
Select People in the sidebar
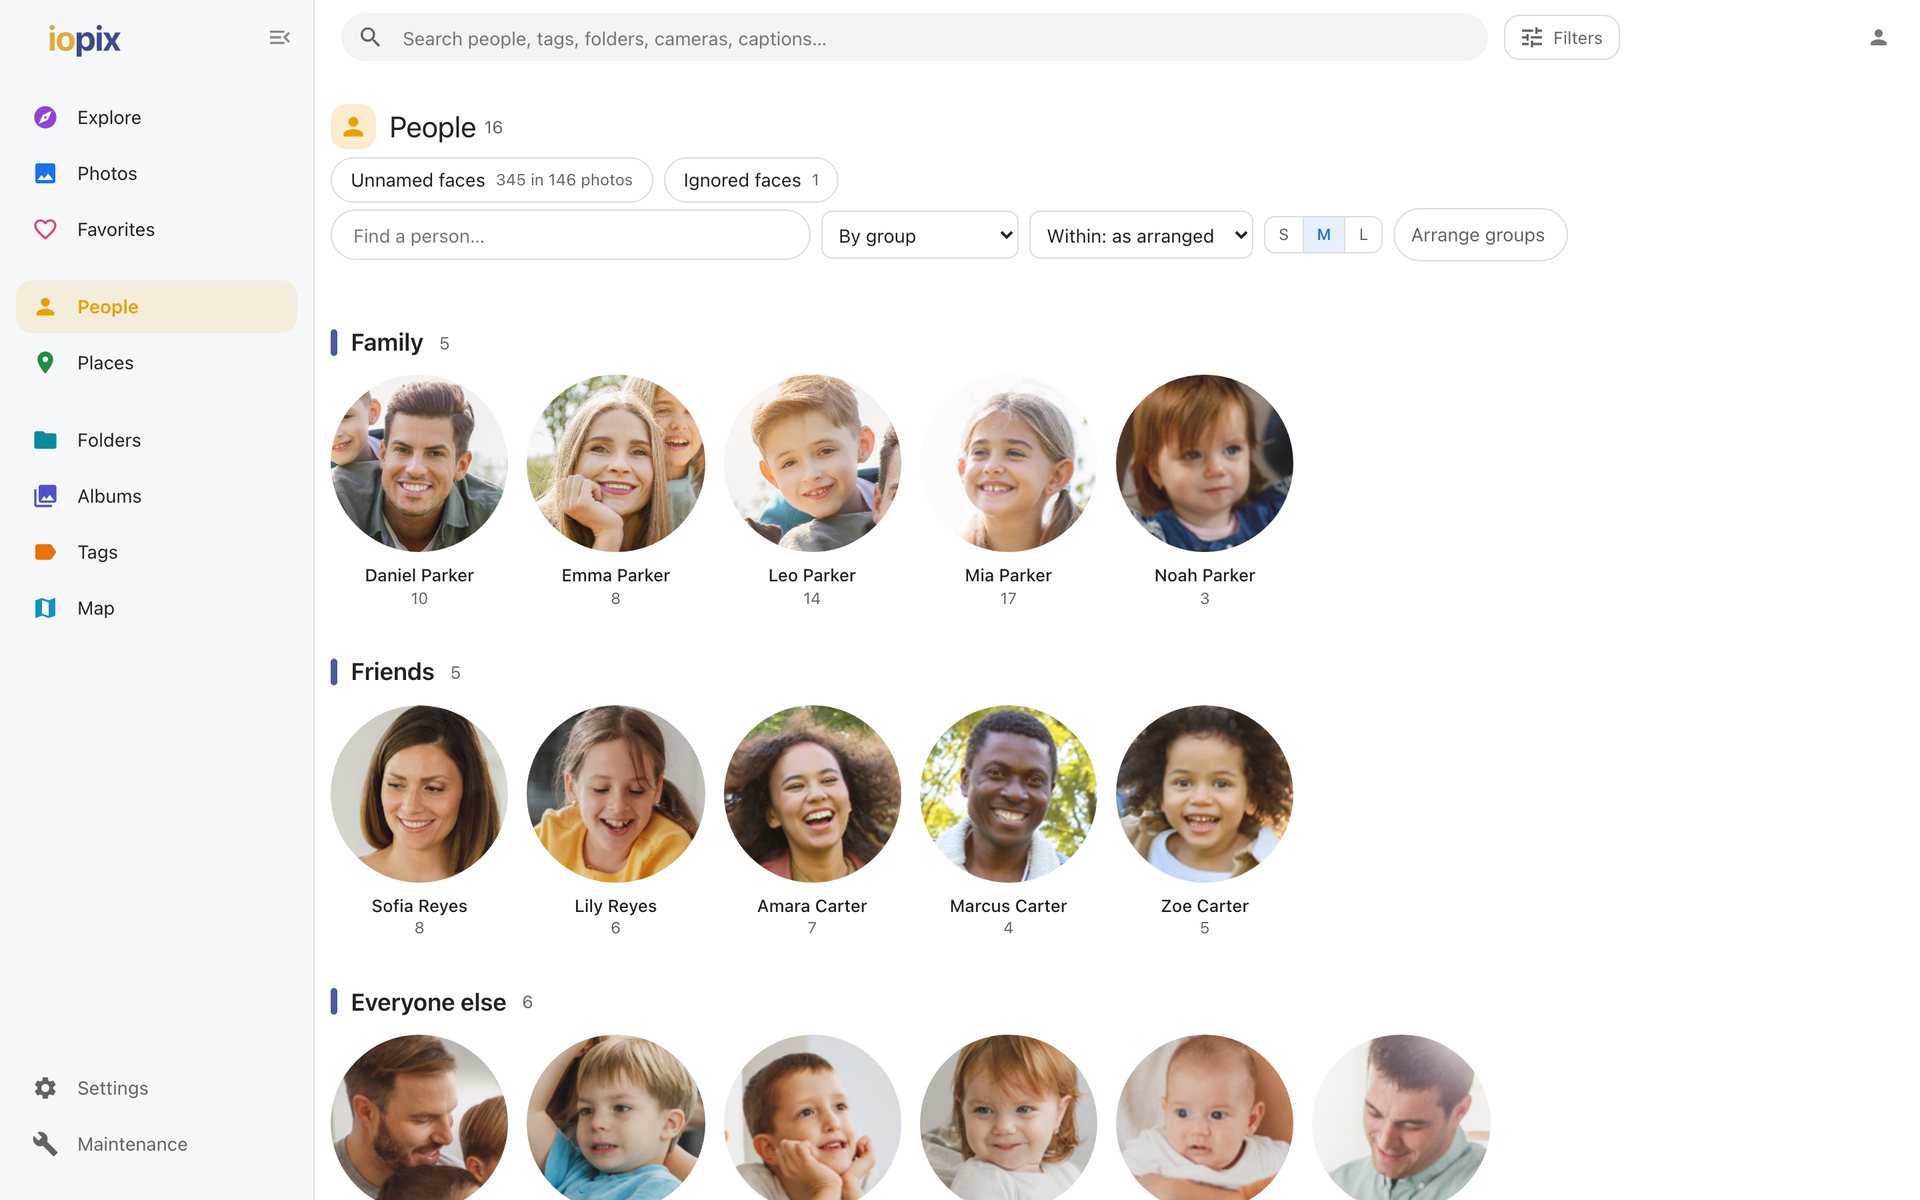click(x=156, y=307)
